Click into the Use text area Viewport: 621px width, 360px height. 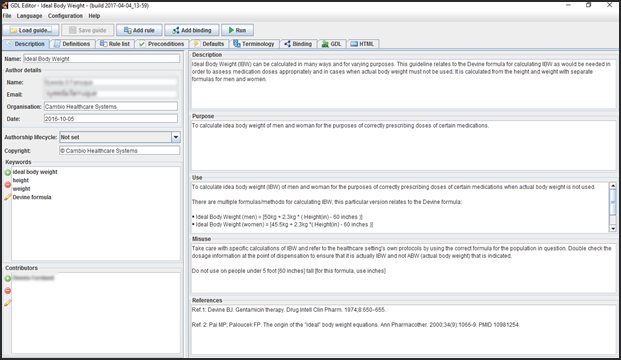(x=400, y=207)
